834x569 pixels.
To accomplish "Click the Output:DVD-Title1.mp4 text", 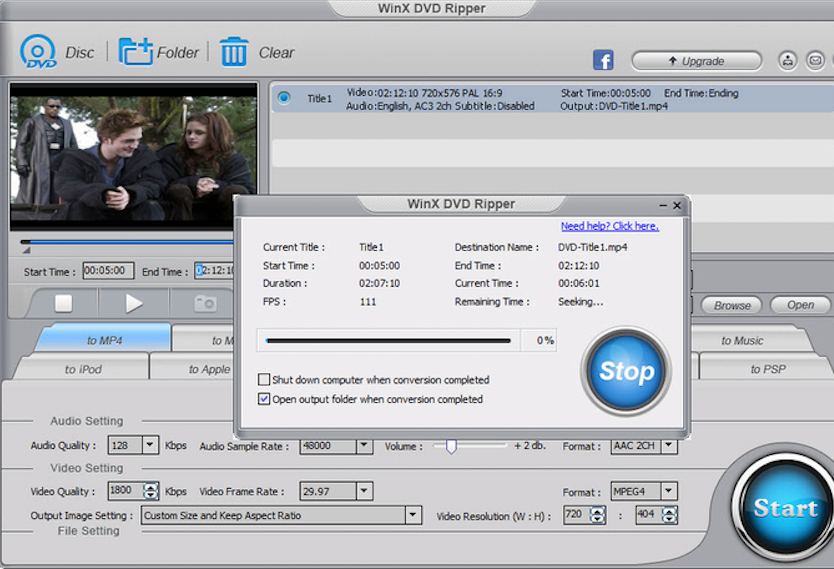I will tap(614, 106).
